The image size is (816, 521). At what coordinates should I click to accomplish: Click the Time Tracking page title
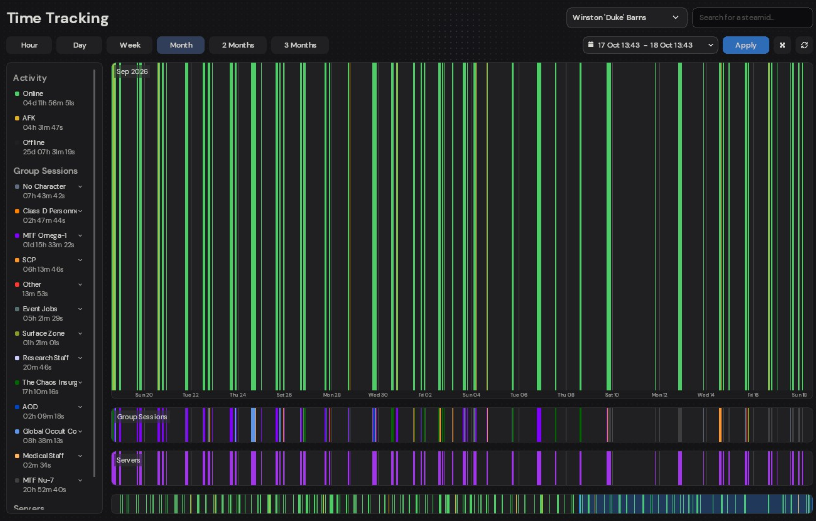[x=58, y=18]
